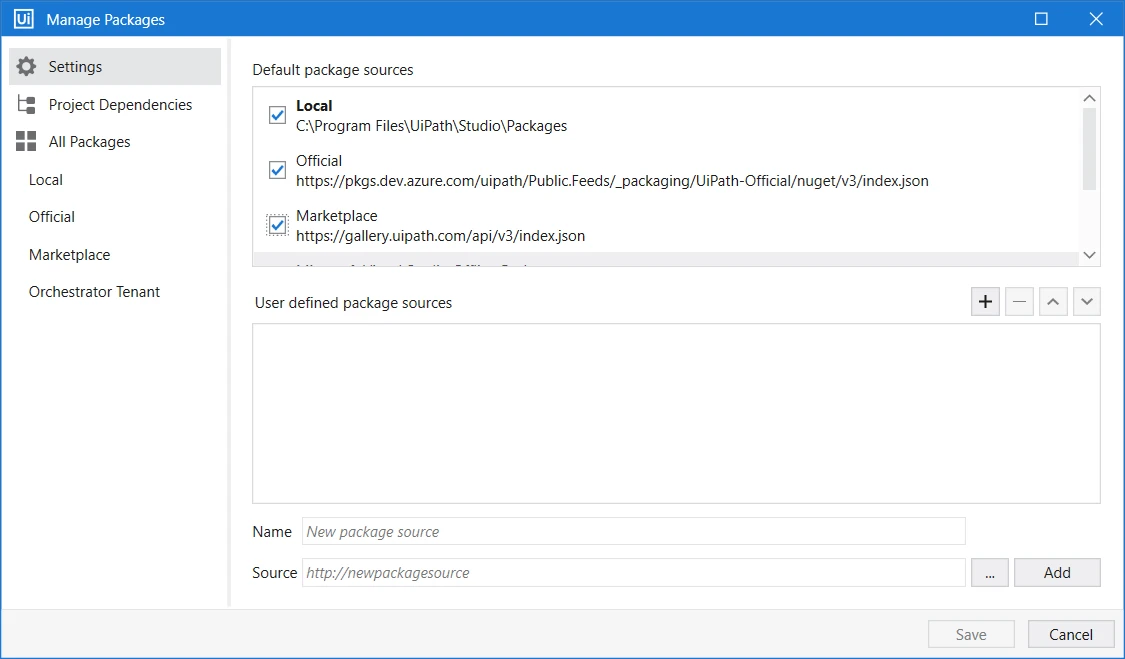Click the ellipsis browse button next to Source
The image size is (1125, 659).
point(989,572)
